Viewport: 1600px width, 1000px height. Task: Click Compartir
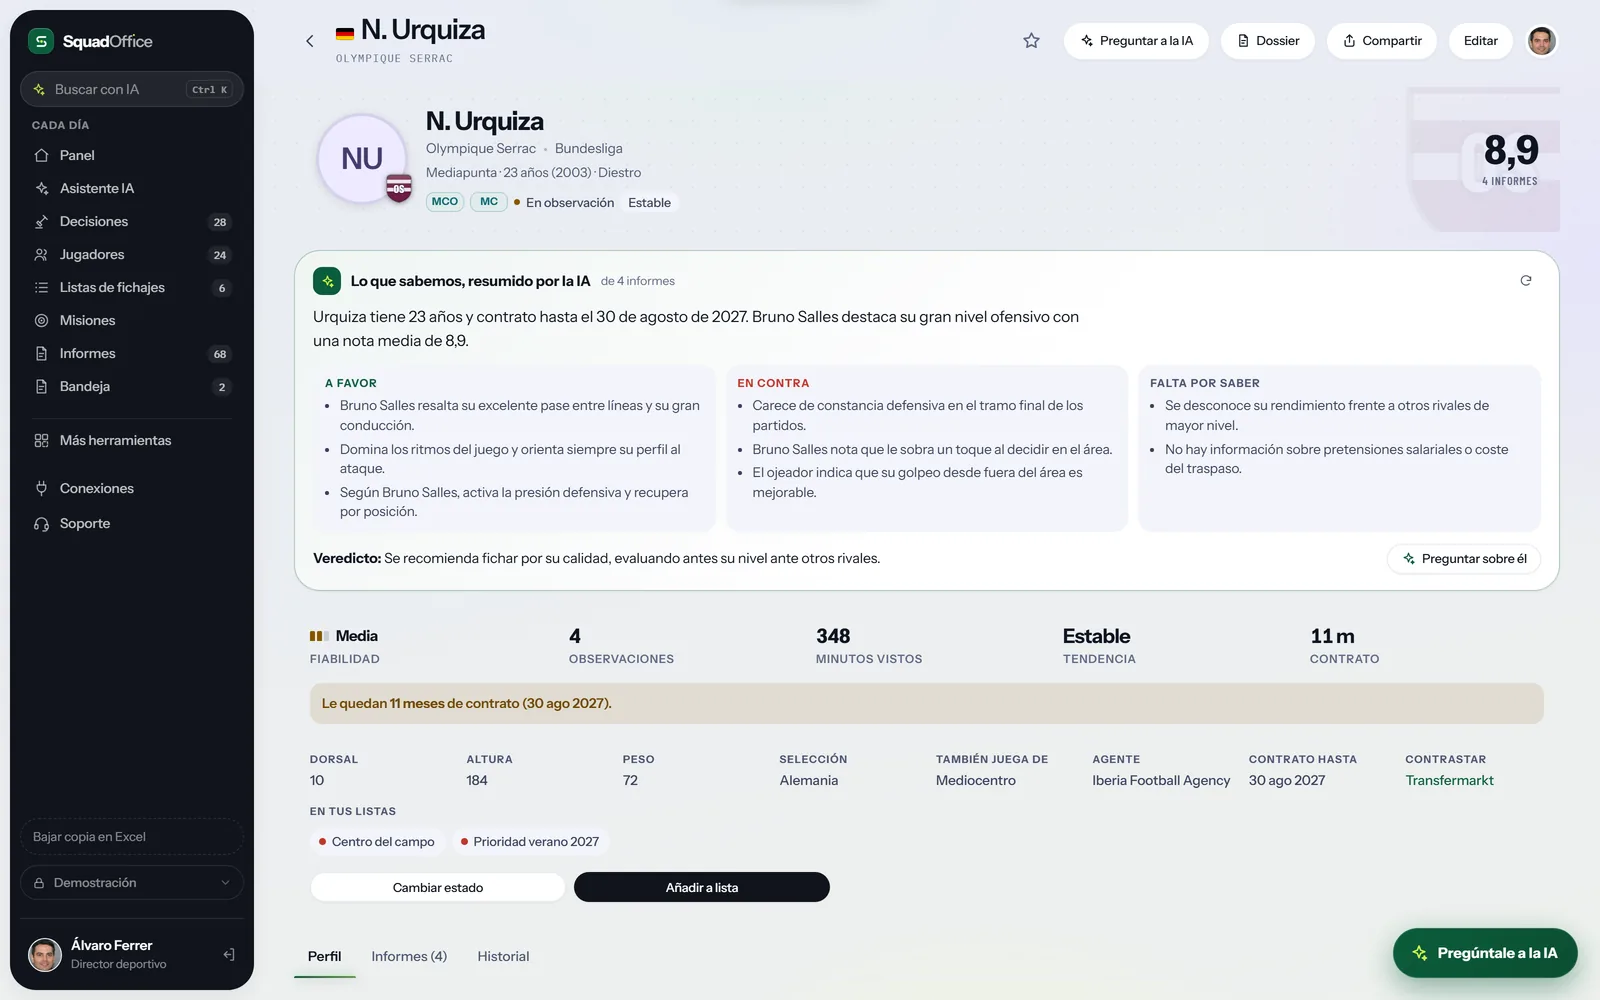pos(1381,41)
